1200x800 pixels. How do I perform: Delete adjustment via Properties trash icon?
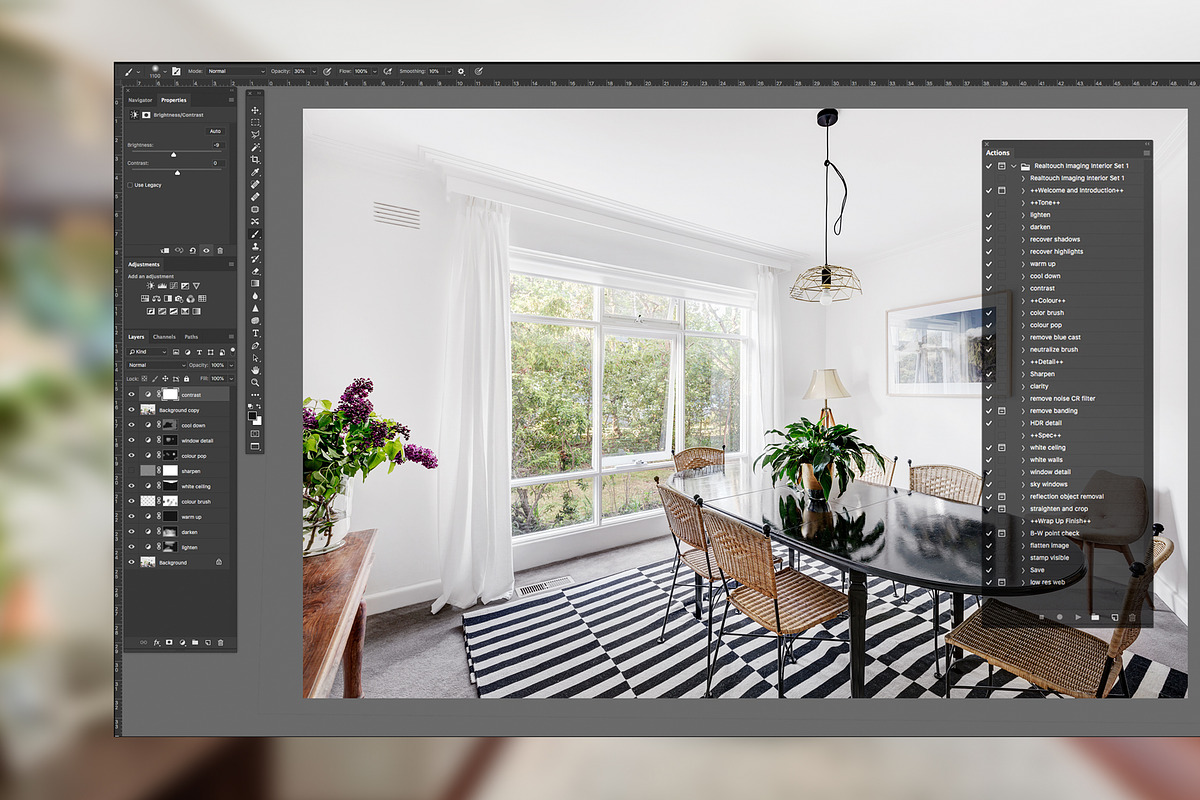pos(220,250)
